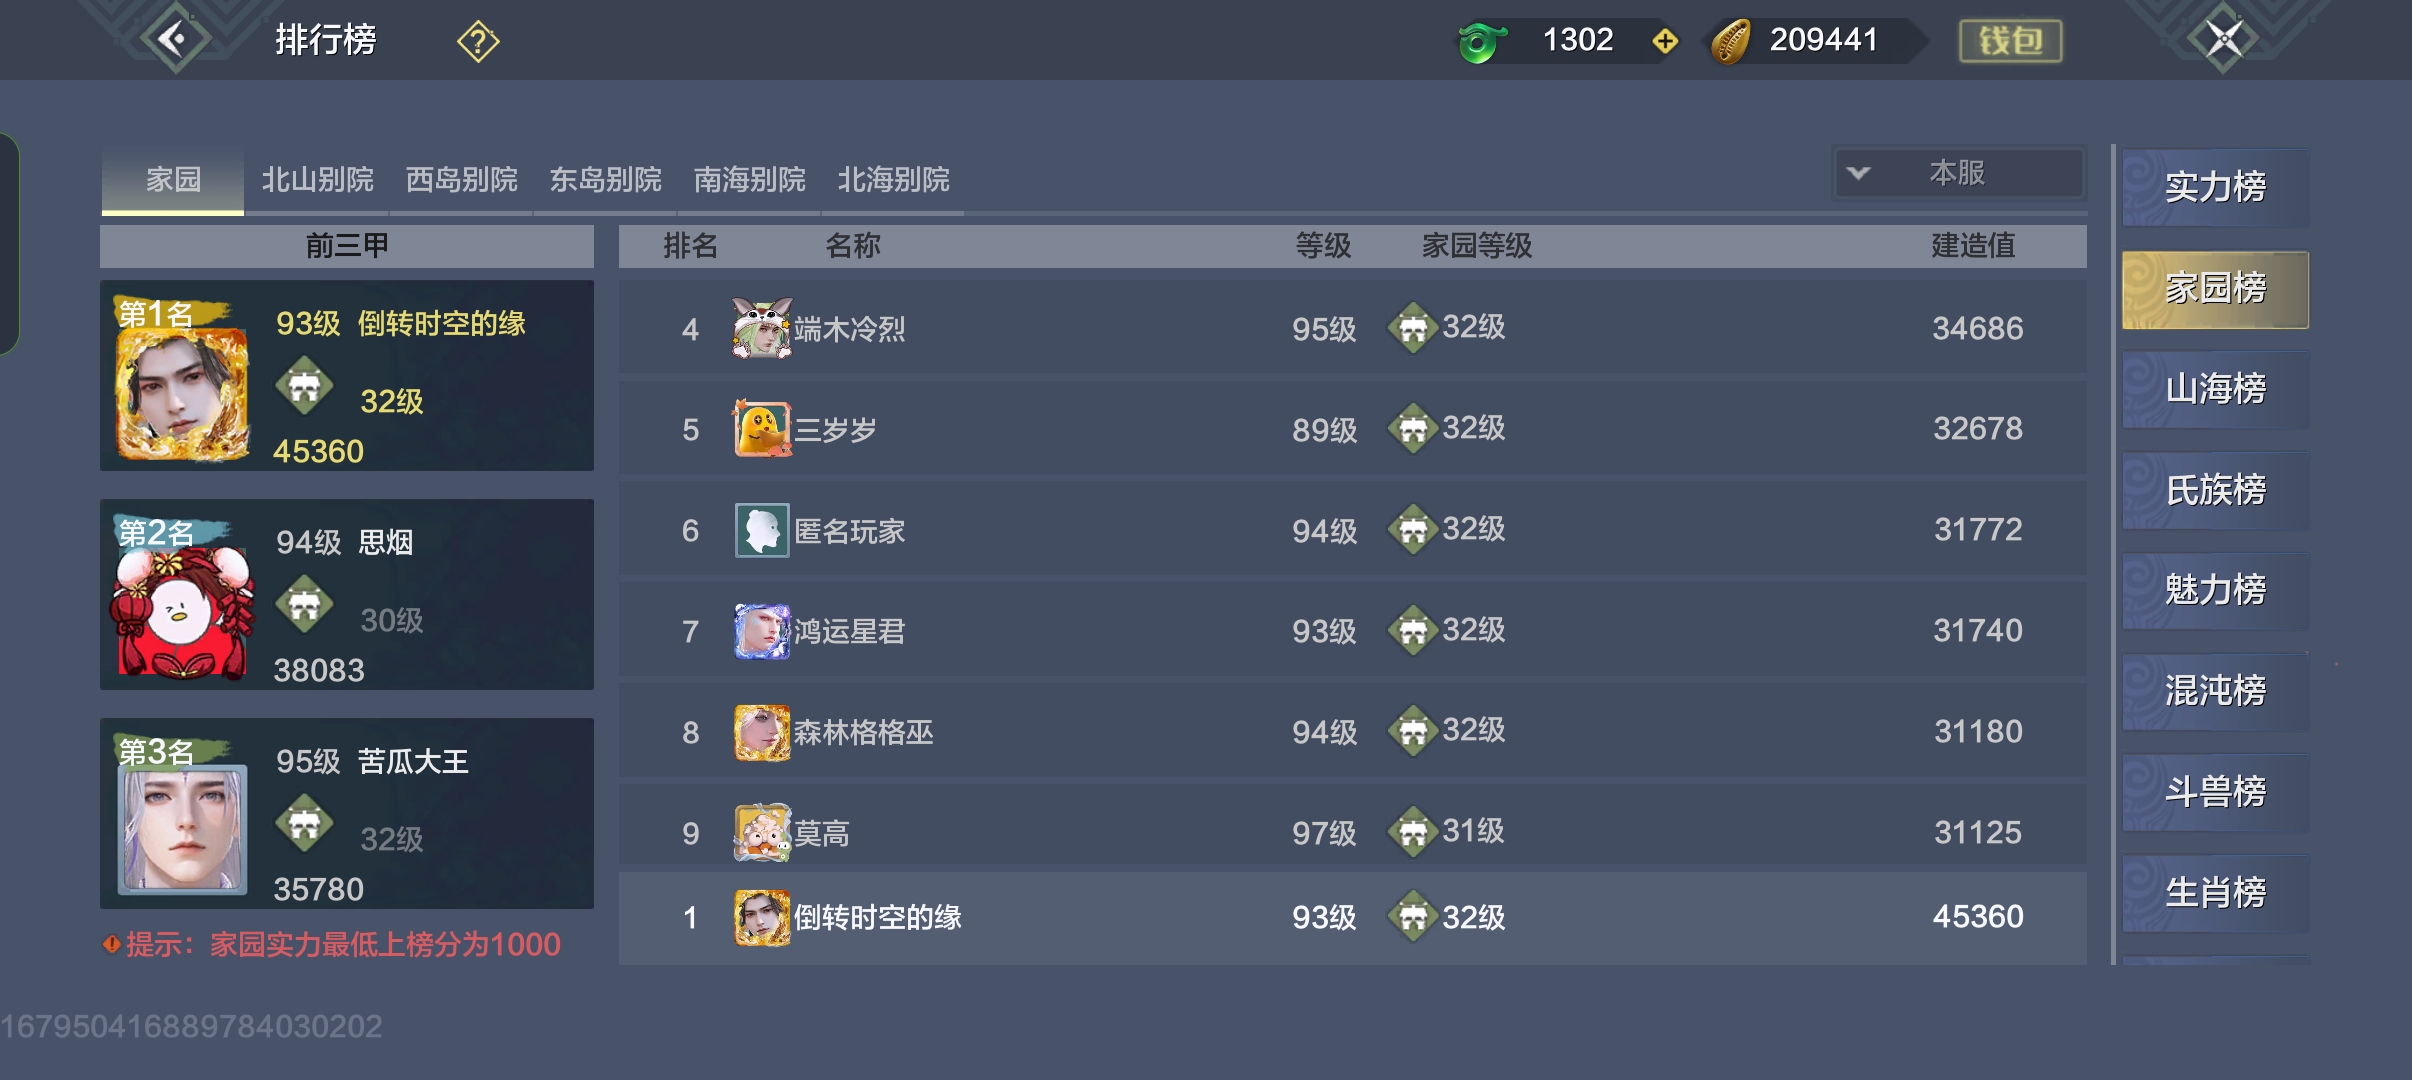Open avatar of player 三岁岁
Image resolution: width=2412 pixels, height=1080 pixels.
point(762,428)
